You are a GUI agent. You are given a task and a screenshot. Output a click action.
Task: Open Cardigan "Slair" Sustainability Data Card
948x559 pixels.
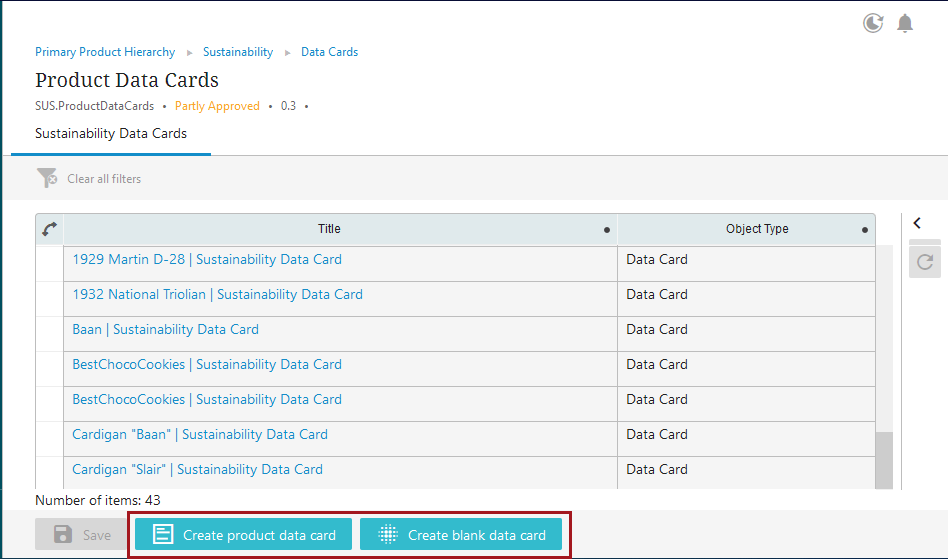[x=197, y=469]
